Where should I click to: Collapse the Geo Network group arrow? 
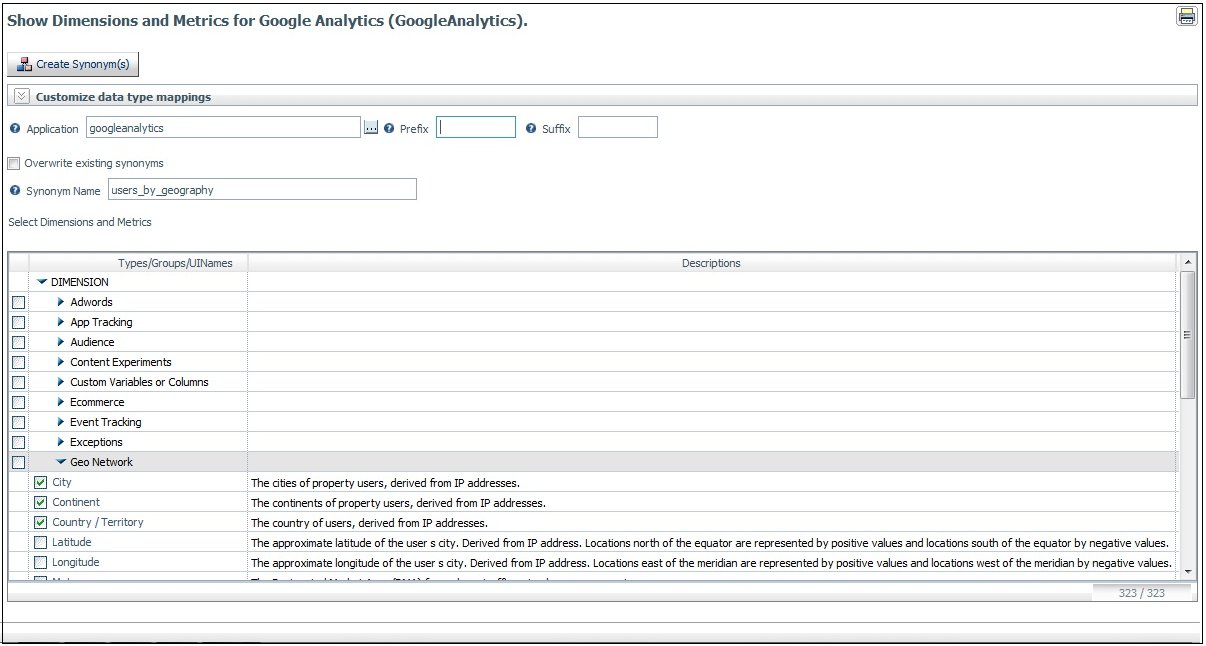click(x=61, y=462)
